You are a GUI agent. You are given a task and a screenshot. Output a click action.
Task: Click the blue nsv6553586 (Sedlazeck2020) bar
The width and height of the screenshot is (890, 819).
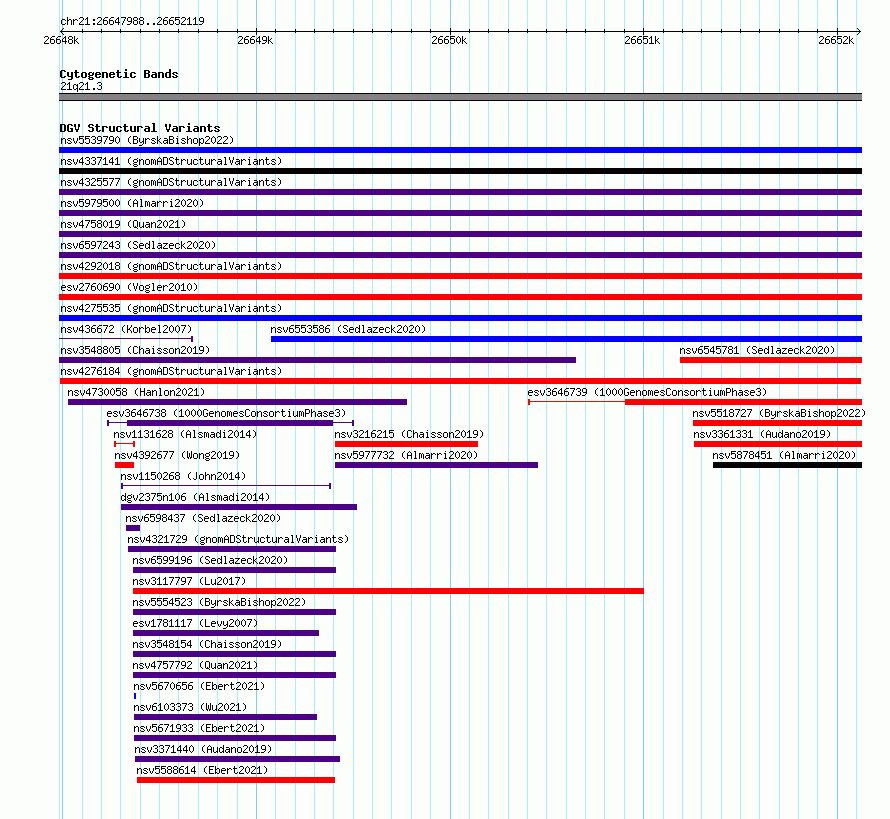pos(566,339)
